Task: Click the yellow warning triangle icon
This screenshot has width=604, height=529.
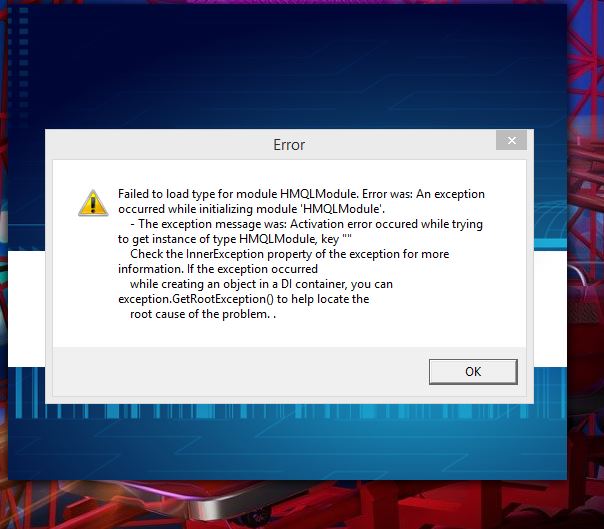Action: coord(93,203)
